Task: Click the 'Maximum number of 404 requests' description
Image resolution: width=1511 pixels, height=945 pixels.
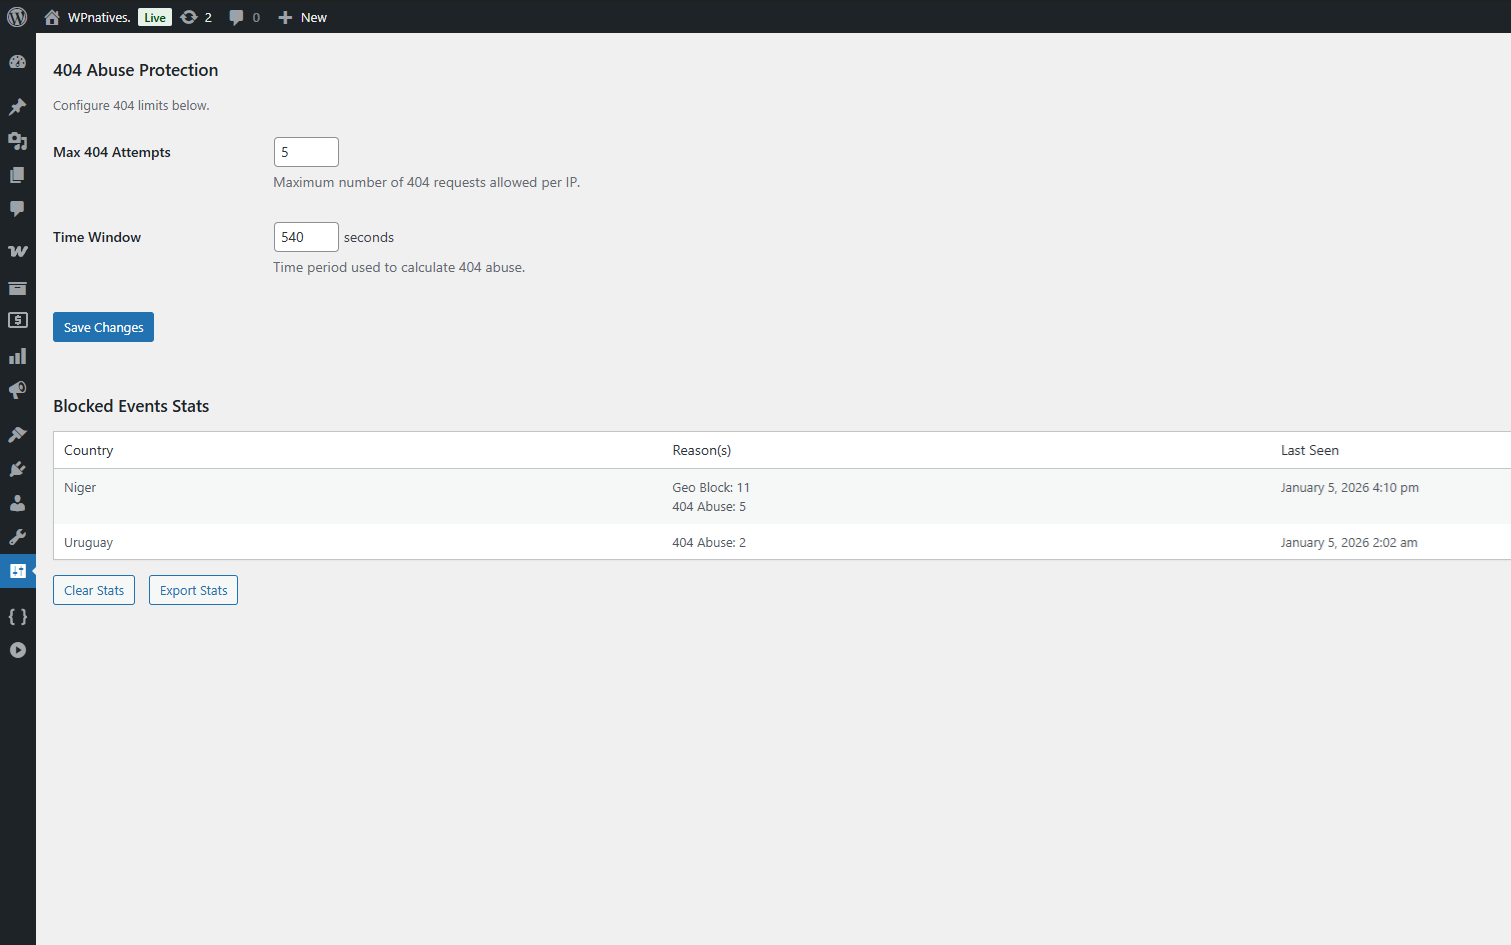Action: click(x=427, y=182)
